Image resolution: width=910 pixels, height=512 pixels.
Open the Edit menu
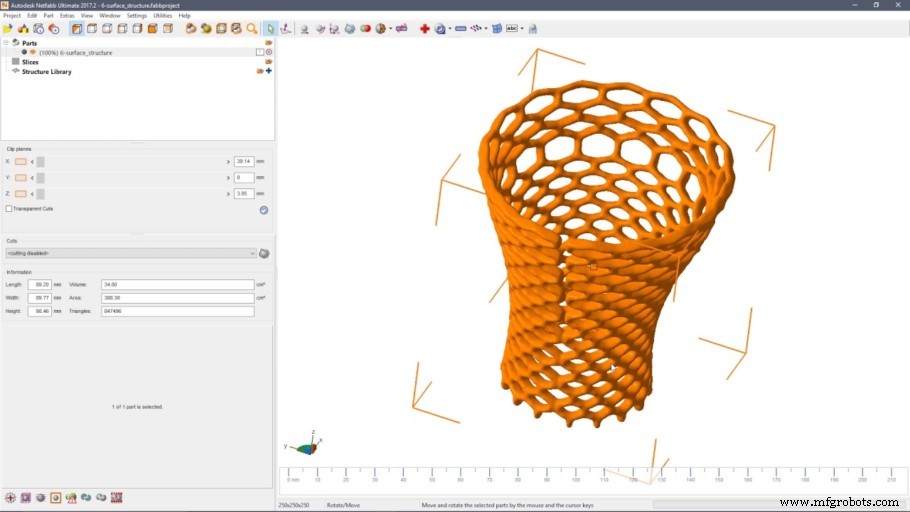[x=32, y=16]
